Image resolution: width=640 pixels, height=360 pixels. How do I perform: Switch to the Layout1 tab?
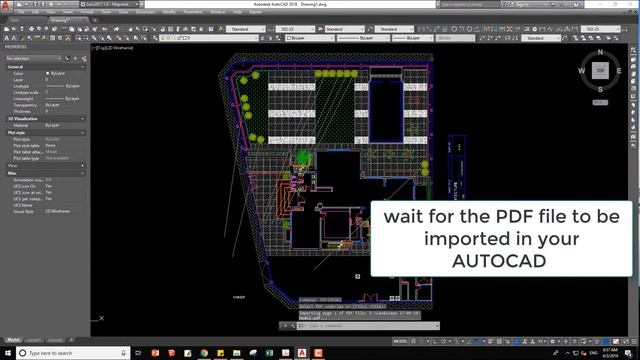point(33,340)
